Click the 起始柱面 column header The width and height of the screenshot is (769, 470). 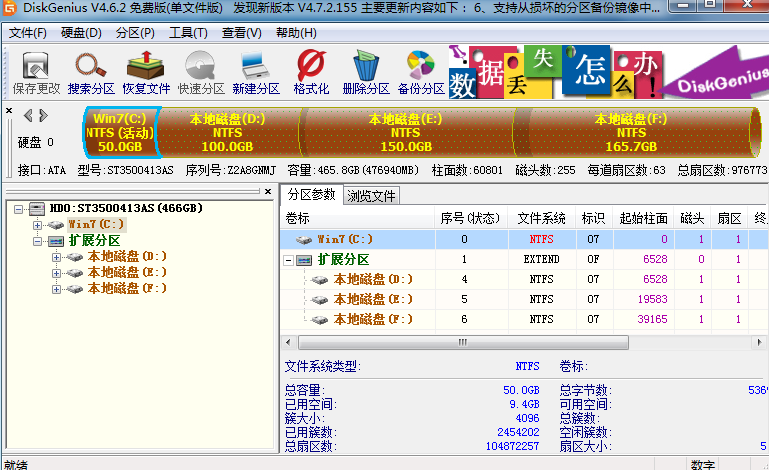(644, 218)
